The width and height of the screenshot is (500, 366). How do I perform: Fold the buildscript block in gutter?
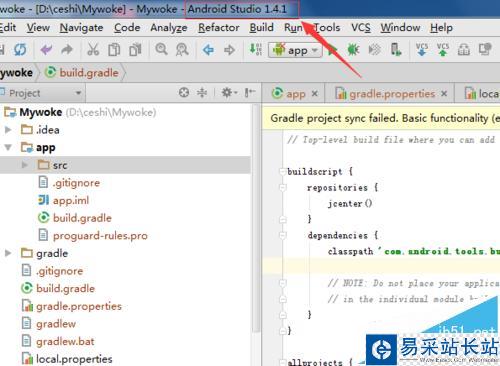click(283, 172)
